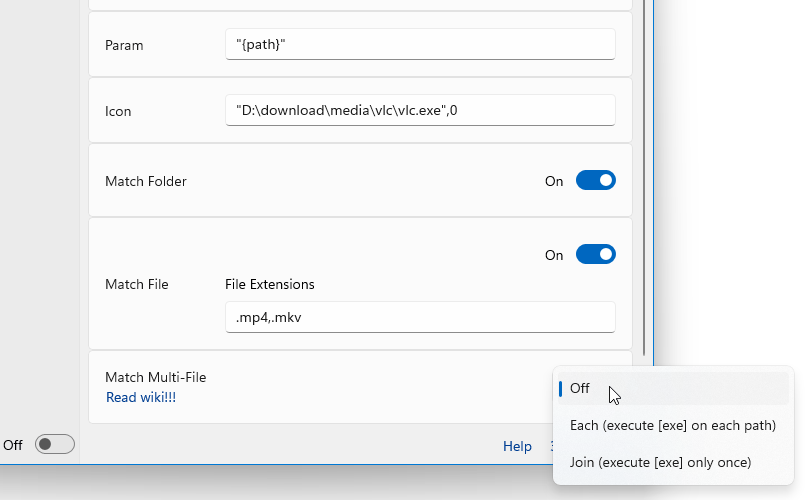Open the Read wiki!!! link
The image size is (808, 500).
click(141, 397)
